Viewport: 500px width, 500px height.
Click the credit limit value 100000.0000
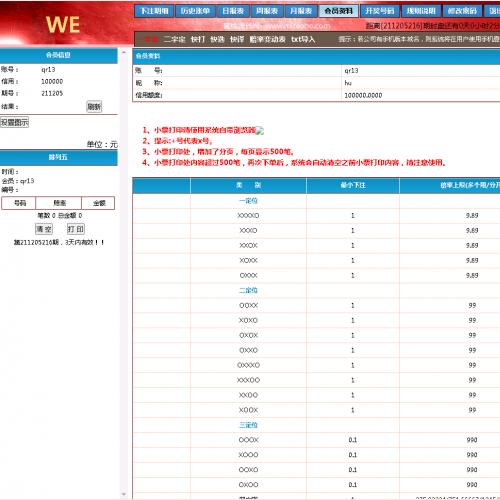click(x=363, y=95)
